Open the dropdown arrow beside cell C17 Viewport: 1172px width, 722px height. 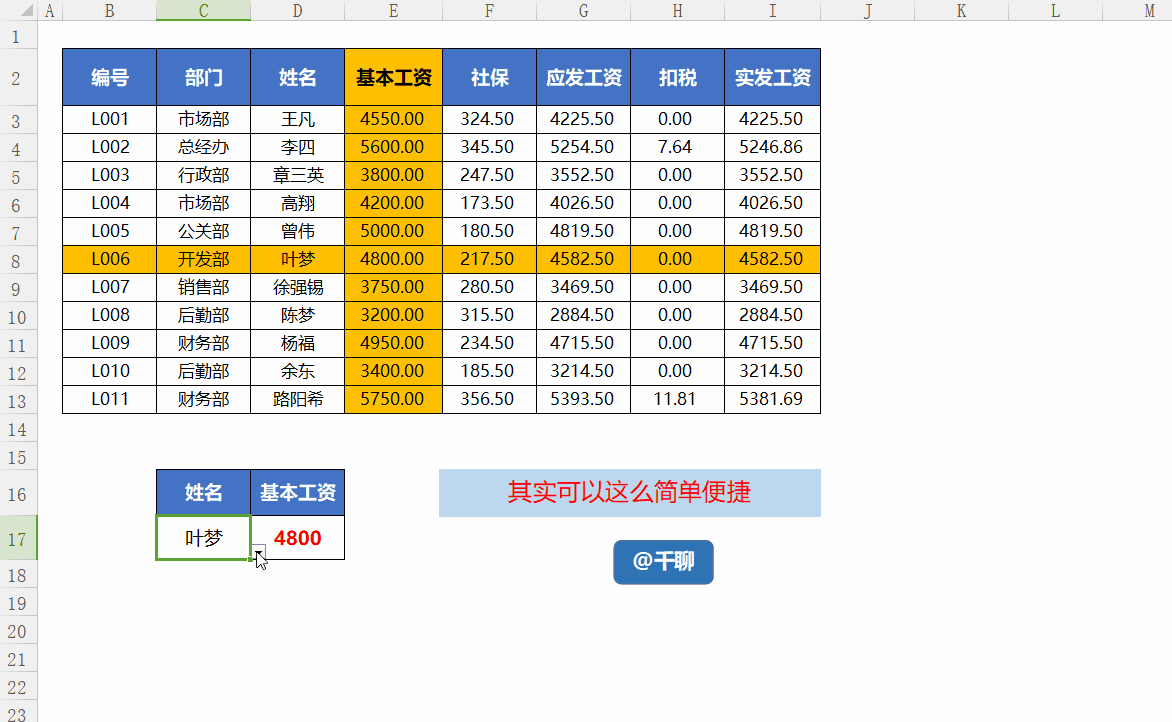pyautogui.click(x=259, y=552)
